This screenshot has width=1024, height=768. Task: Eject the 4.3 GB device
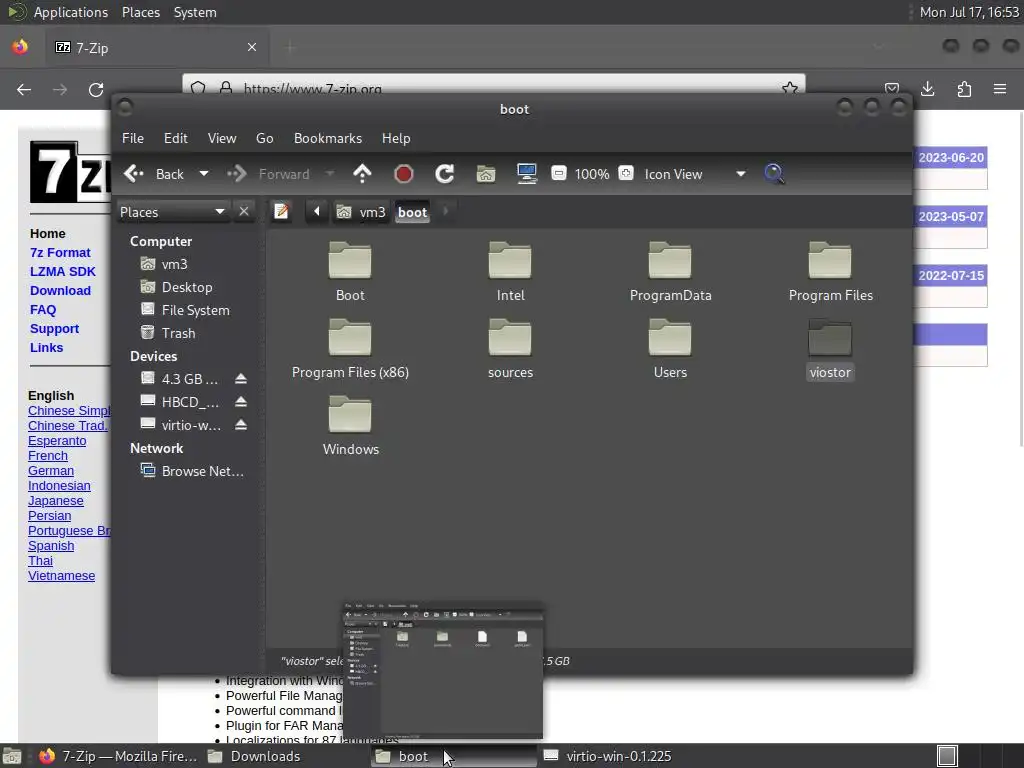click(x=241, y=379)
